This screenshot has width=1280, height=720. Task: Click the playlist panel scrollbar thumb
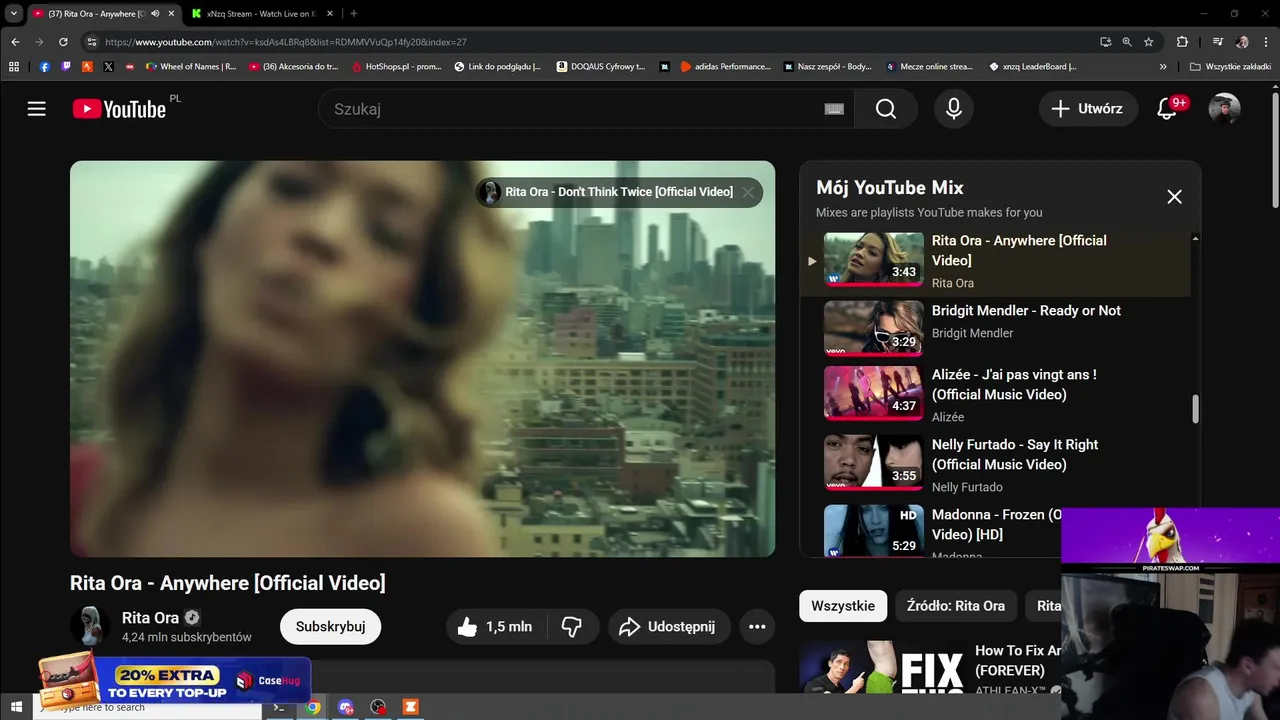tap(1195, 409)
